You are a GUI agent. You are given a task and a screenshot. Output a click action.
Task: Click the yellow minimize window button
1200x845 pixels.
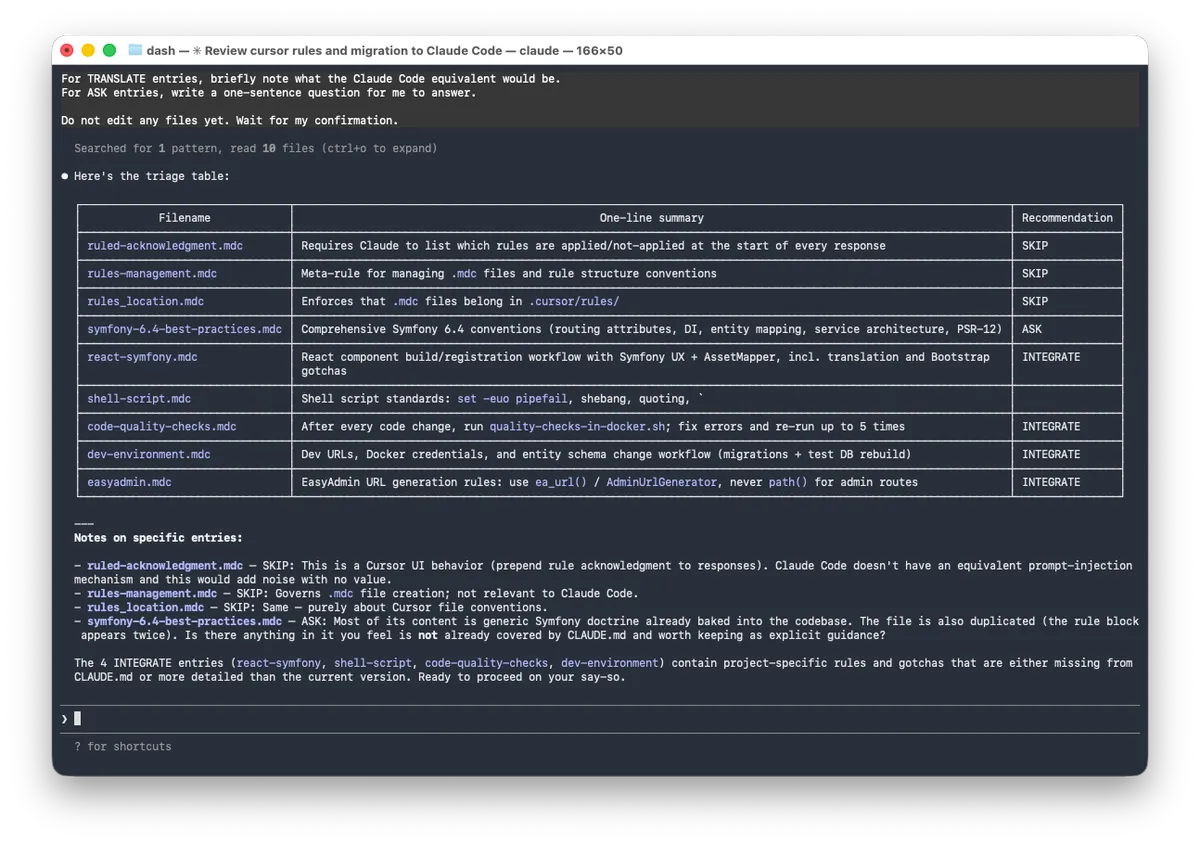(88, 50)
